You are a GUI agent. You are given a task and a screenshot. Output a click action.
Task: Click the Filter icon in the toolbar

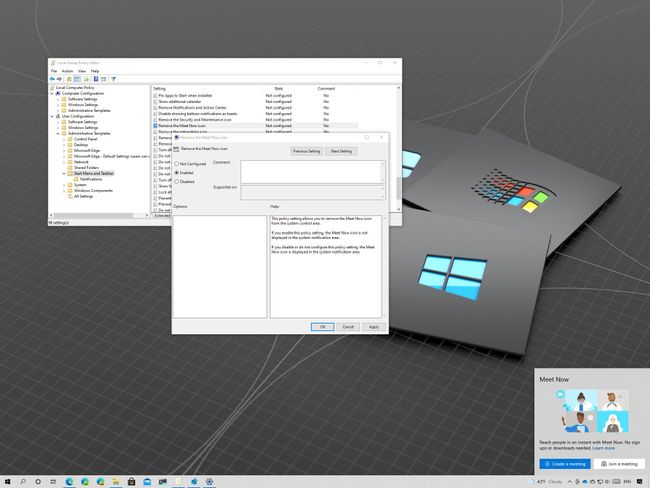pyautogui.click(x=113, y=79)
